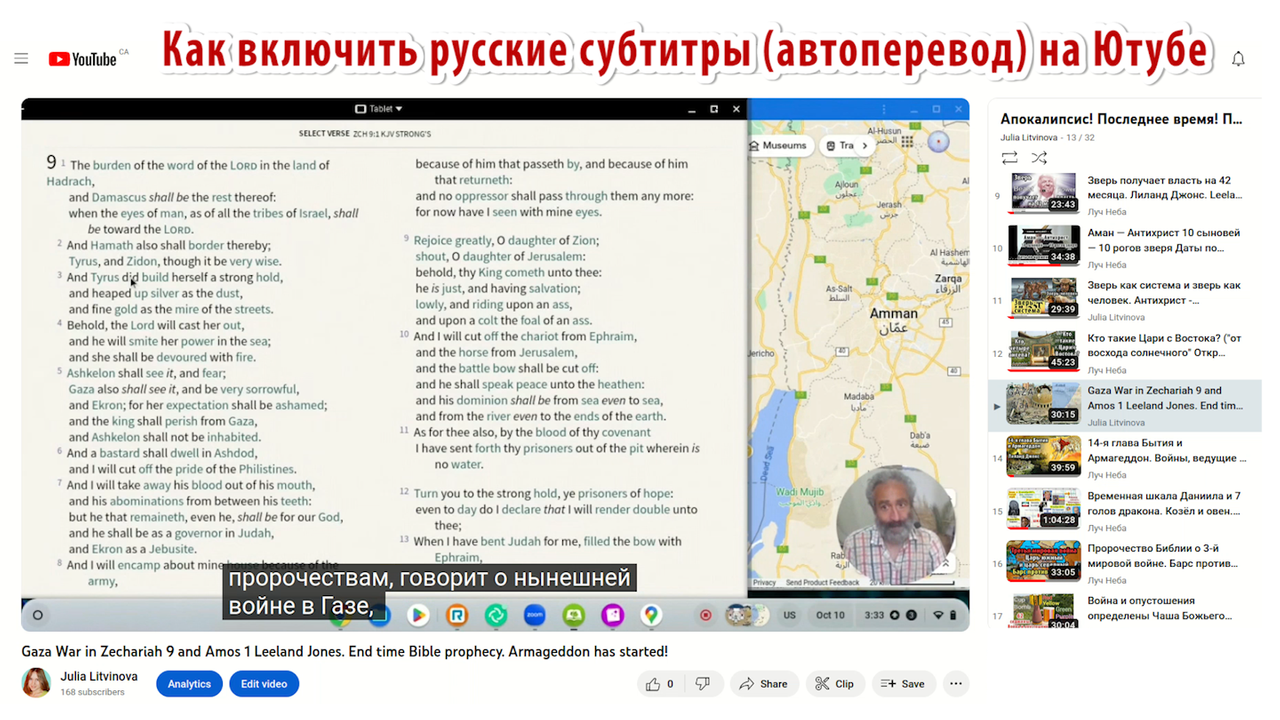1280x720 pixels.
Task: Toggle playlist shuffle
Action: pos(1039,158)
